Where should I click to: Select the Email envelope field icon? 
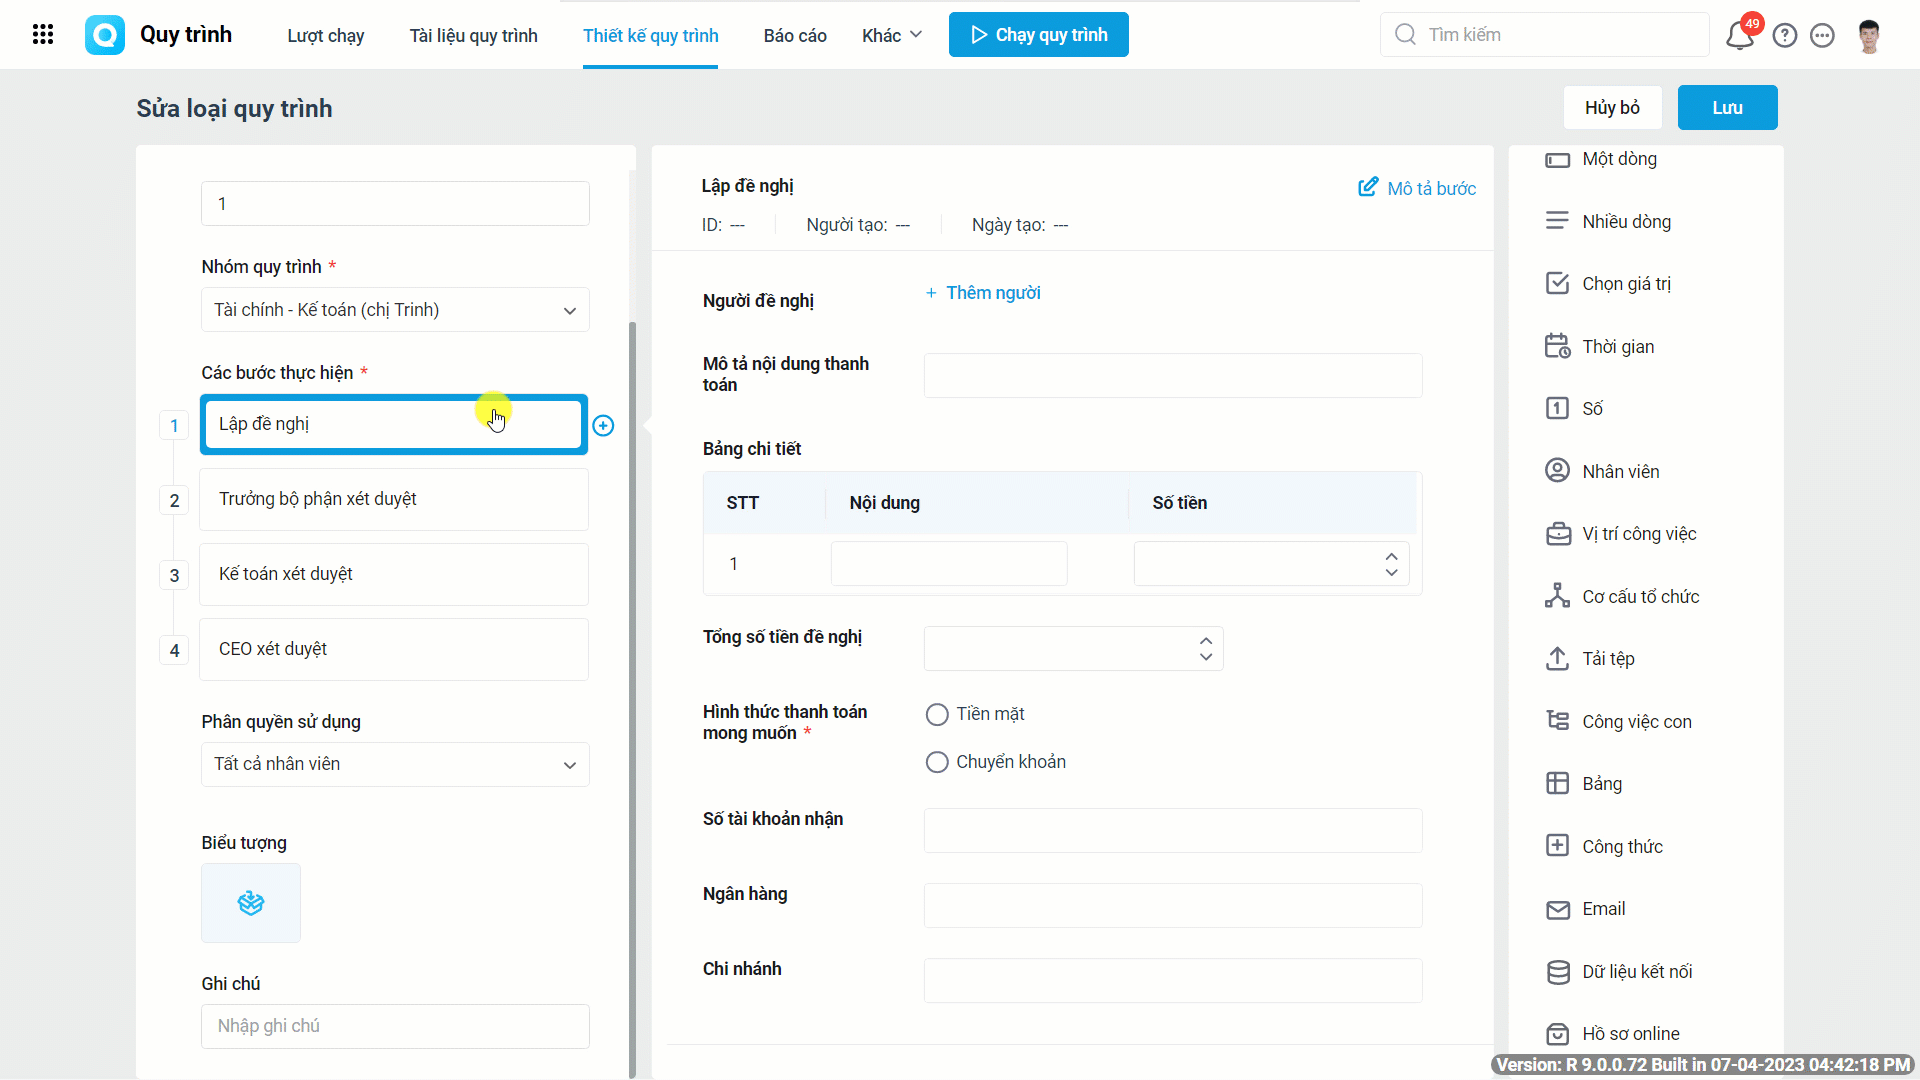(1557, 909)
